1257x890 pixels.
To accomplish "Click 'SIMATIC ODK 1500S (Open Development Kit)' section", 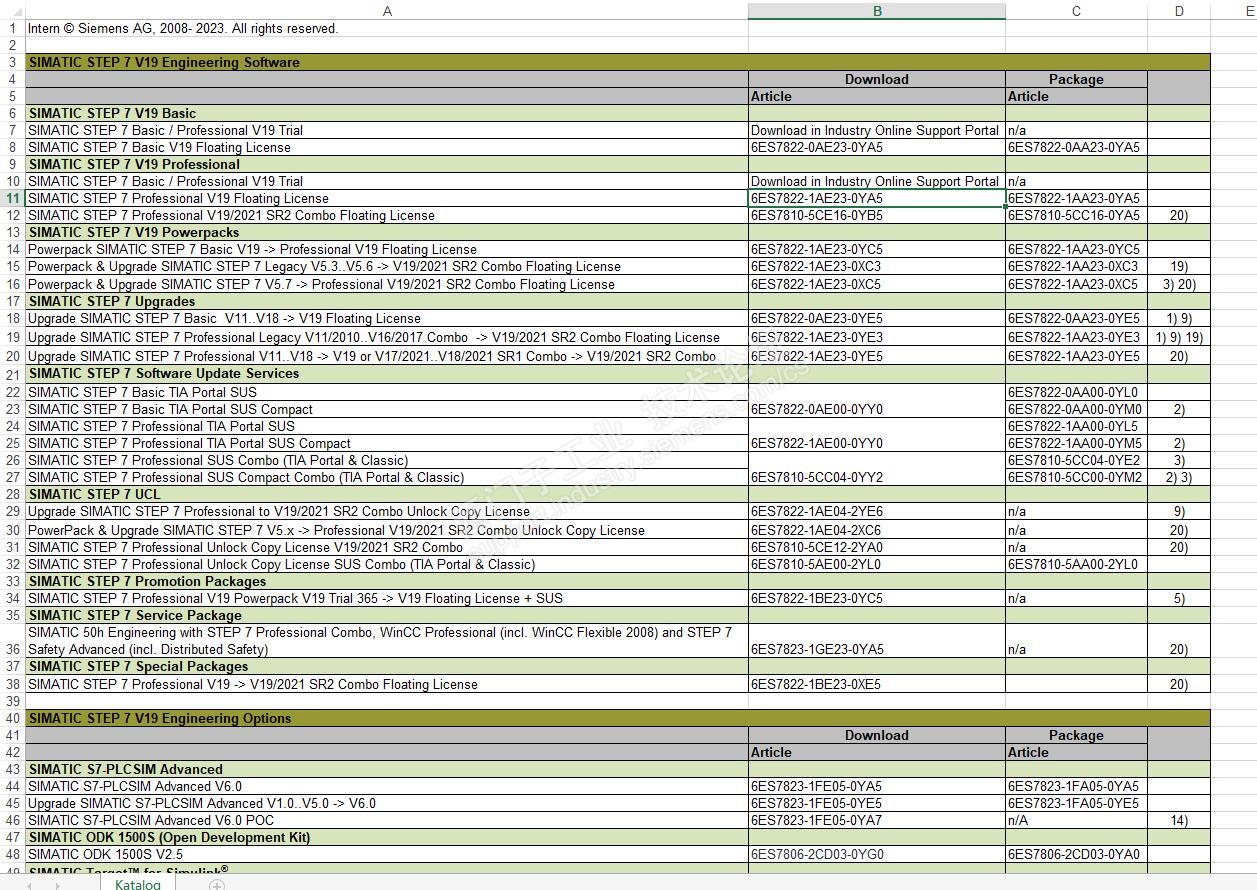I will pyautogui.click(x=387, y=837).
